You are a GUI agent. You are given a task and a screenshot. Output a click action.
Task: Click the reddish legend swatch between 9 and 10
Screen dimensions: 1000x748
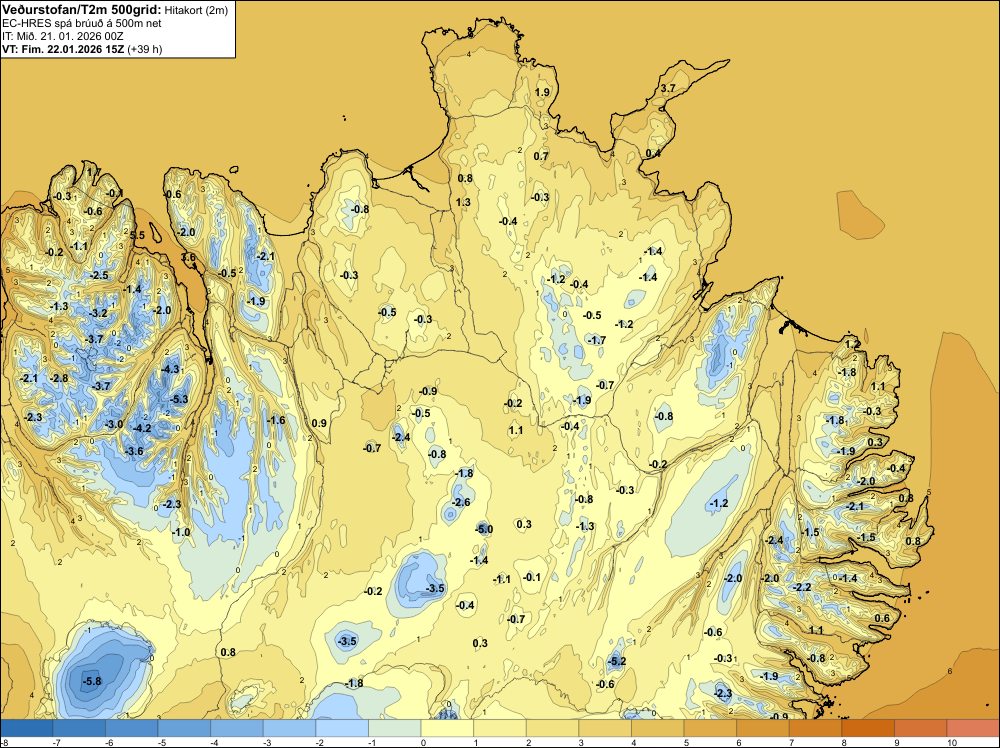click(920, 728)
